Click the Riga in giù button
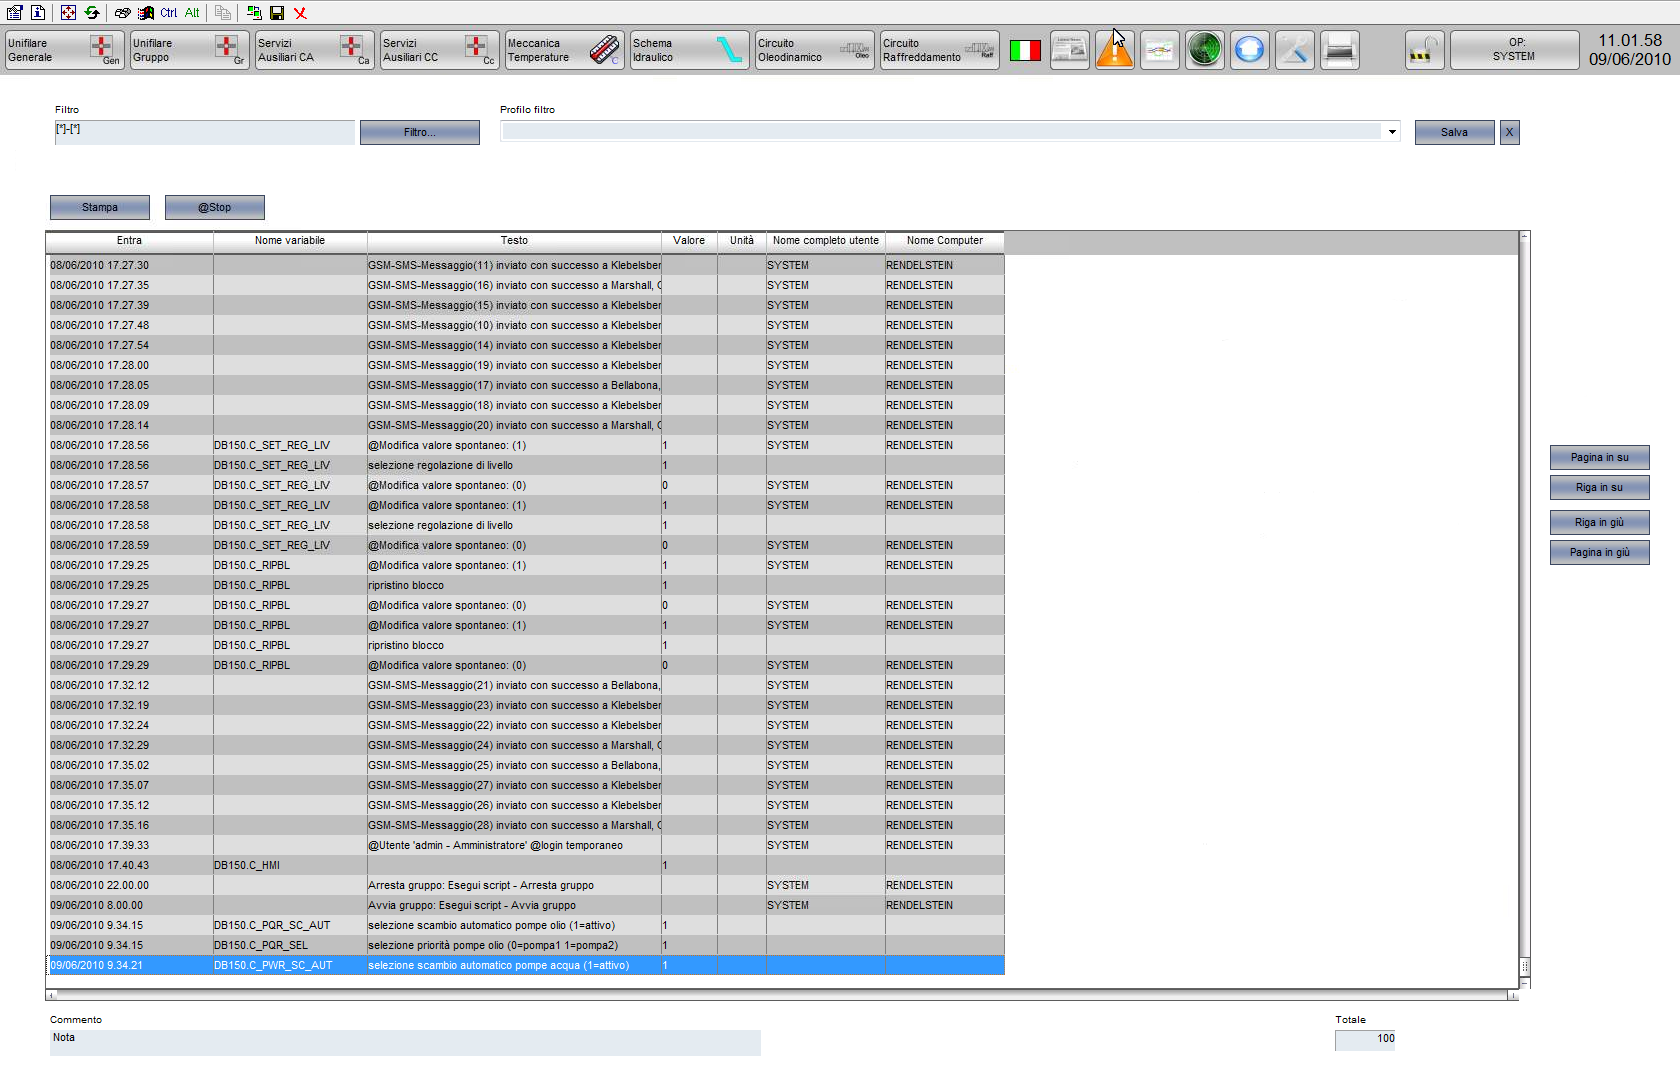This screenshot has height=1075, width=1680. pos(1600,522)
